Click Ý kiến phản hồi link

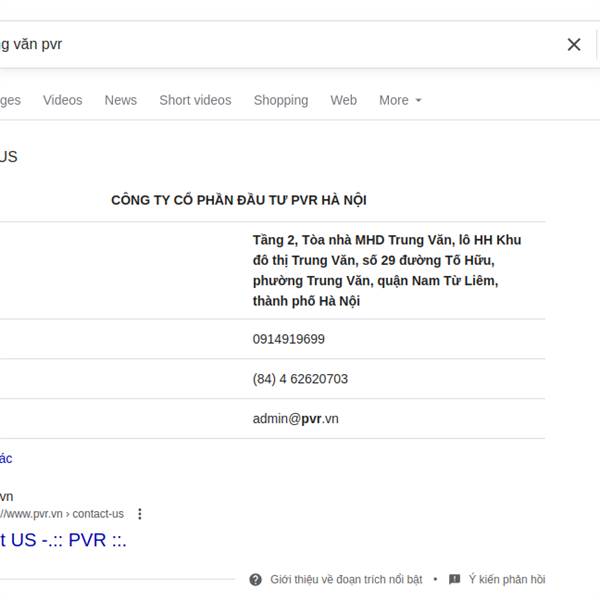coord(507,580)
